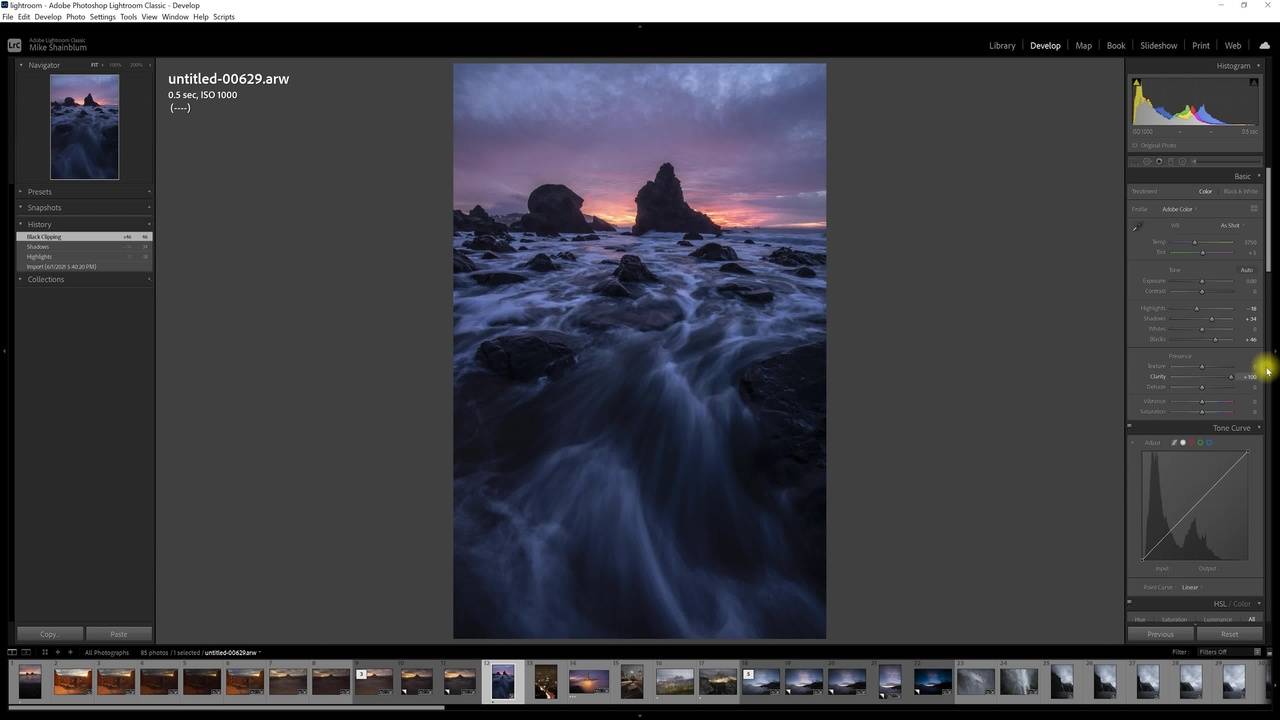
Task: Toggle the highlight clipping indicator in histogram
Action: 1253,82
